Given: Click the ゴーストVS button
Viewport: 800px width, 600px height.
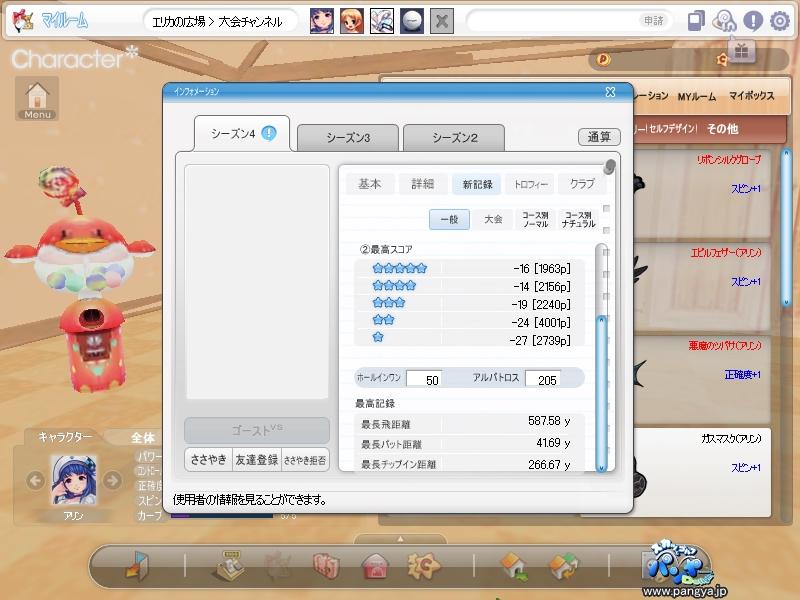Looking at the screenshot, I should coord(257,430).
